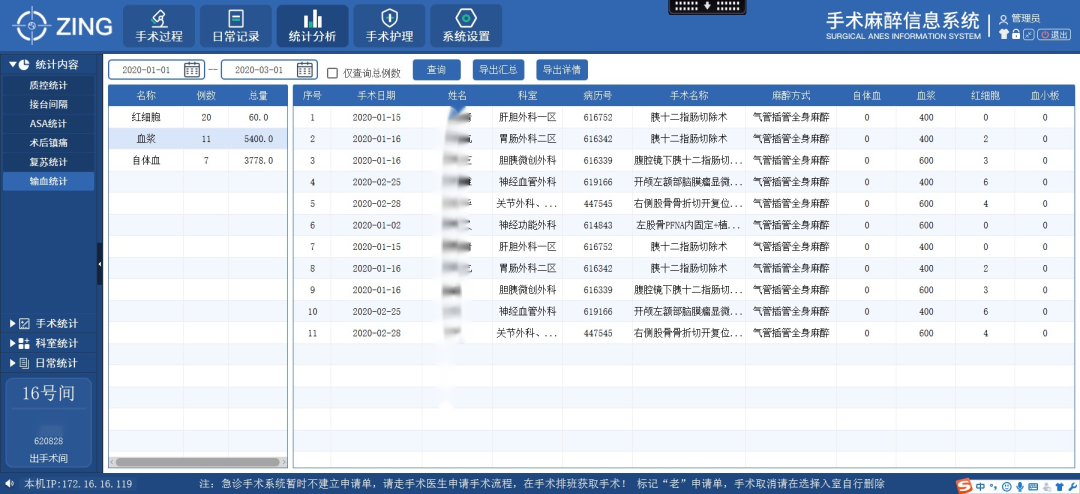The image size is (1080, 494).
Task: Click surgery date 2020-01-02
Action: click(x=376, y=225)
